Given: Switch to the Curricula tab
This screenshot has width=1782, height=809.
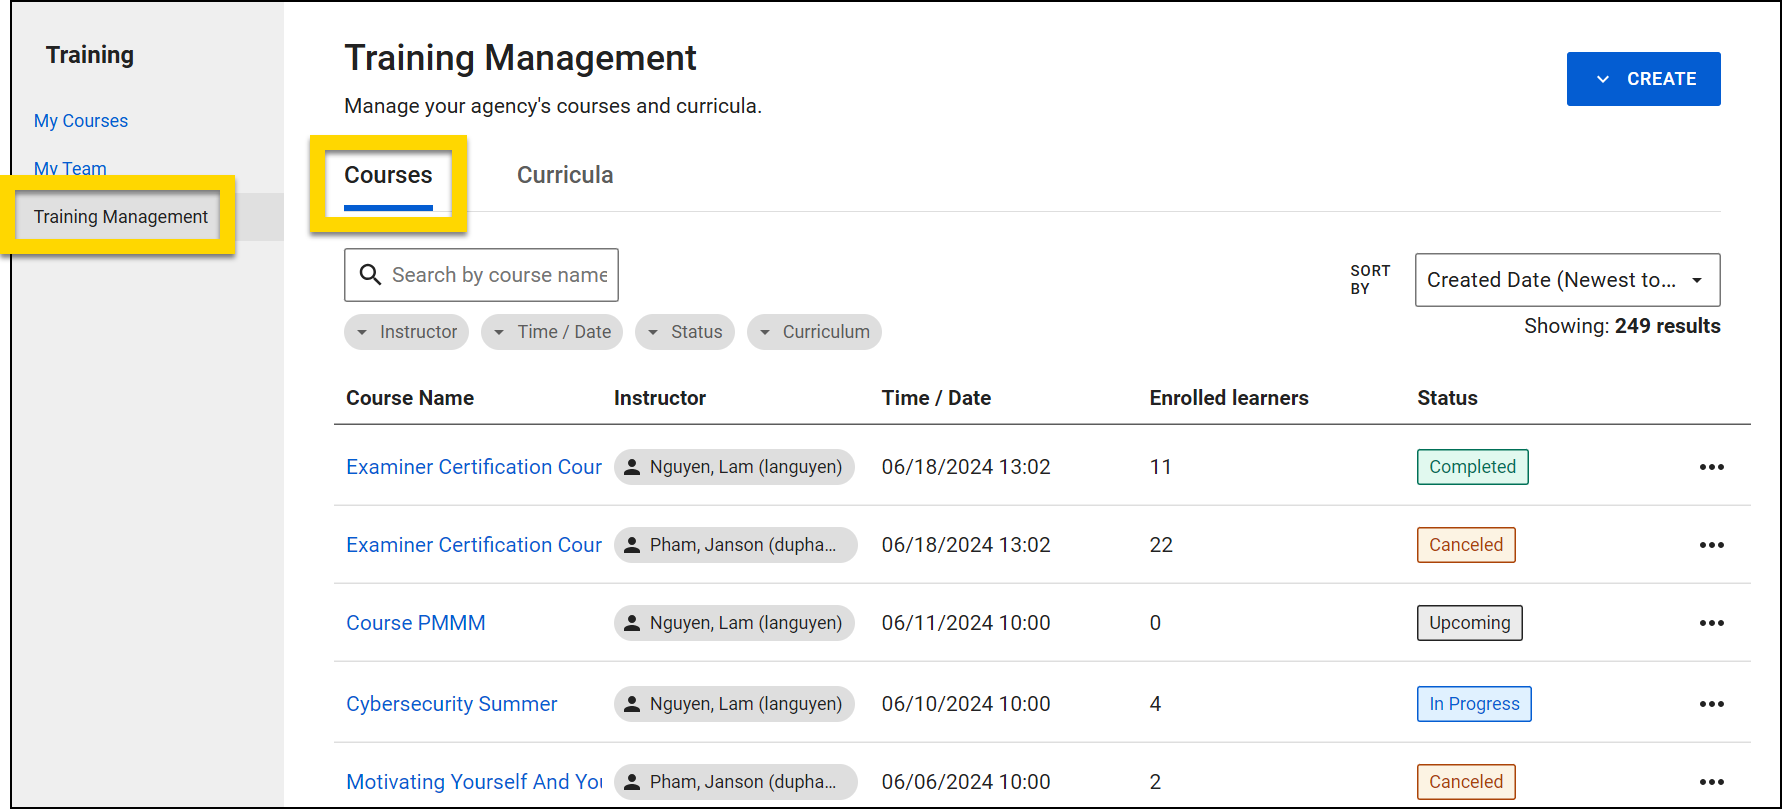Looking at the screenshot, I should pyautogui.click(x=565, y=175).
